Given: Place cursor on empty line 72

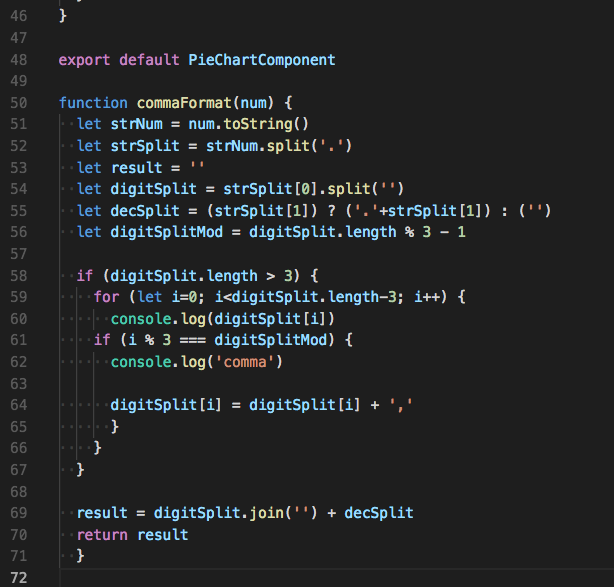Looking at the screenshot, I should (x=337, y=578).
